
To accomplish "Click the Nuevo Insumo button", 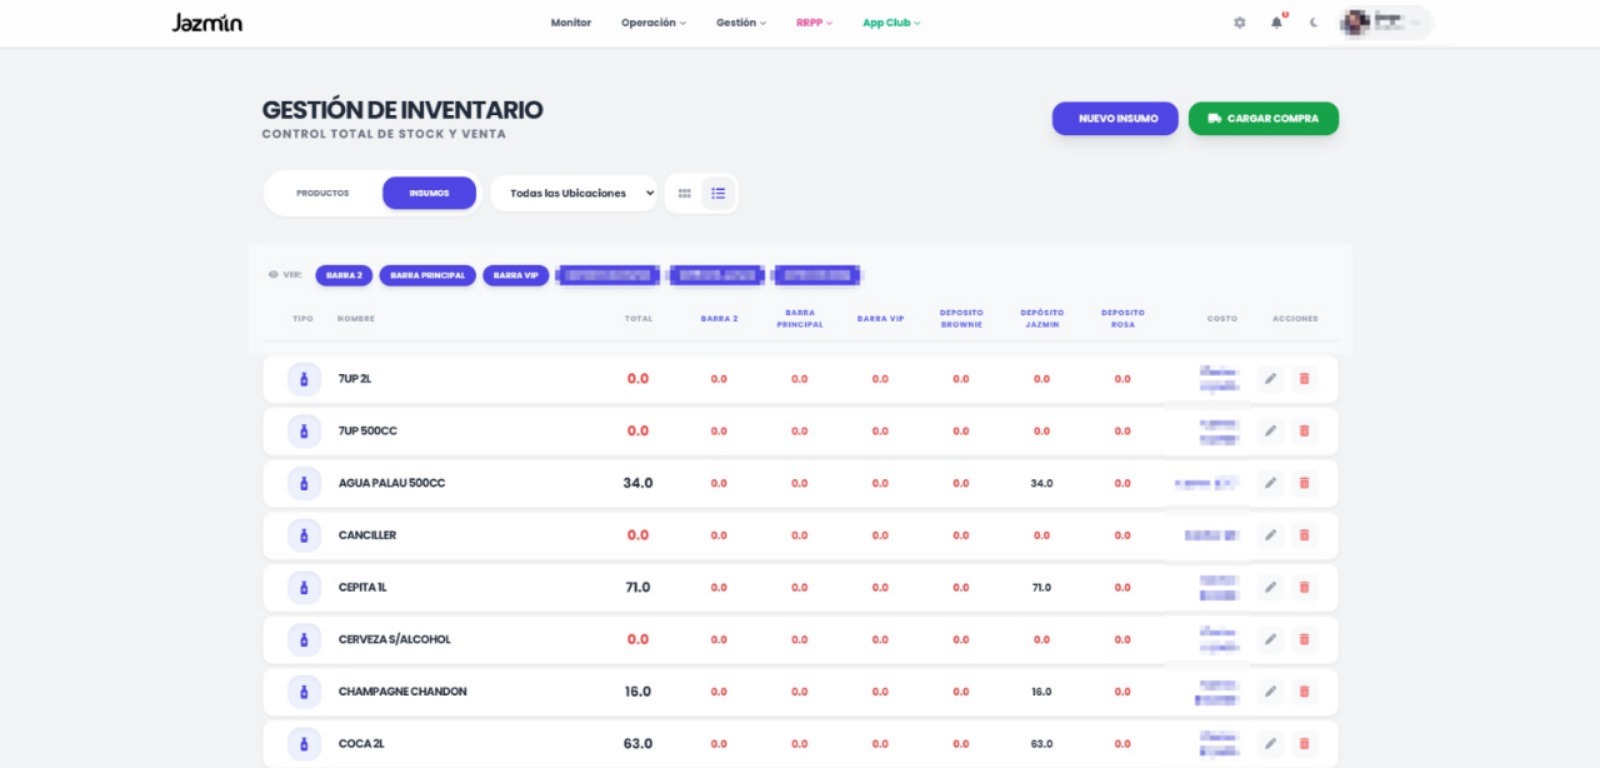I will [1115, 118].
